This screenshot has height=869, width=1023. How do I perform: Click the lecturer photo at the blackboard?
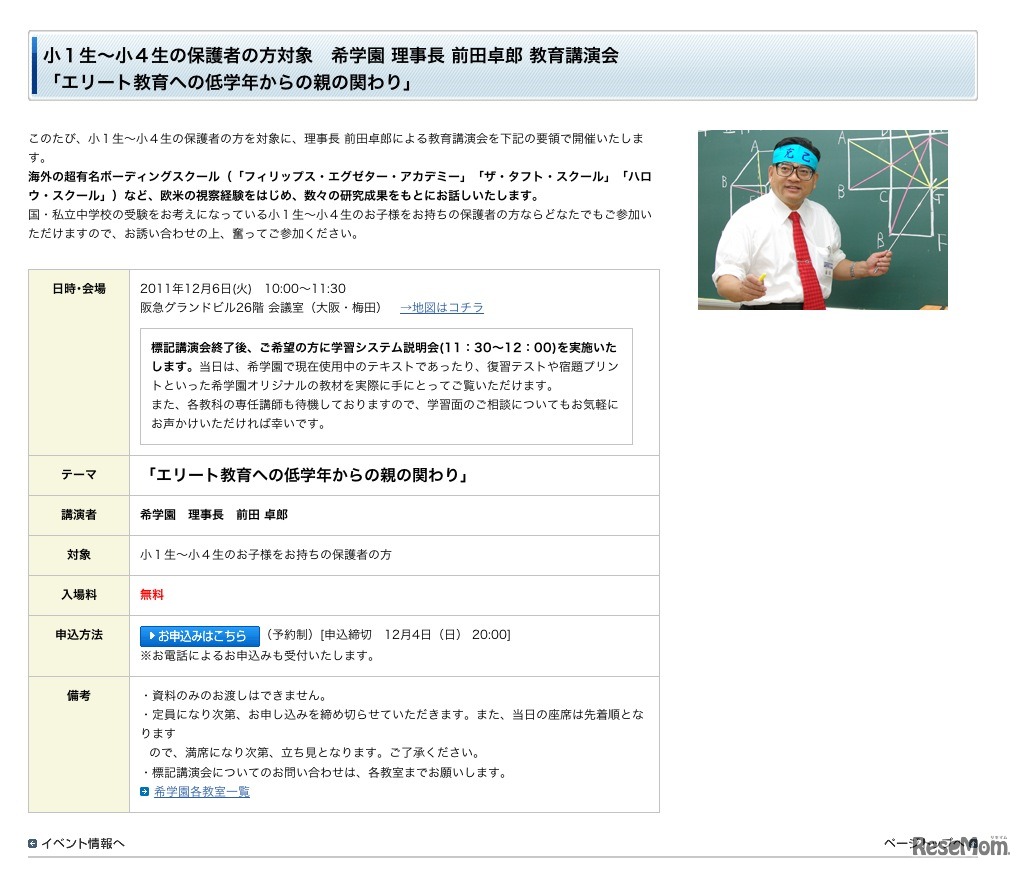click(x=822, y=219)
